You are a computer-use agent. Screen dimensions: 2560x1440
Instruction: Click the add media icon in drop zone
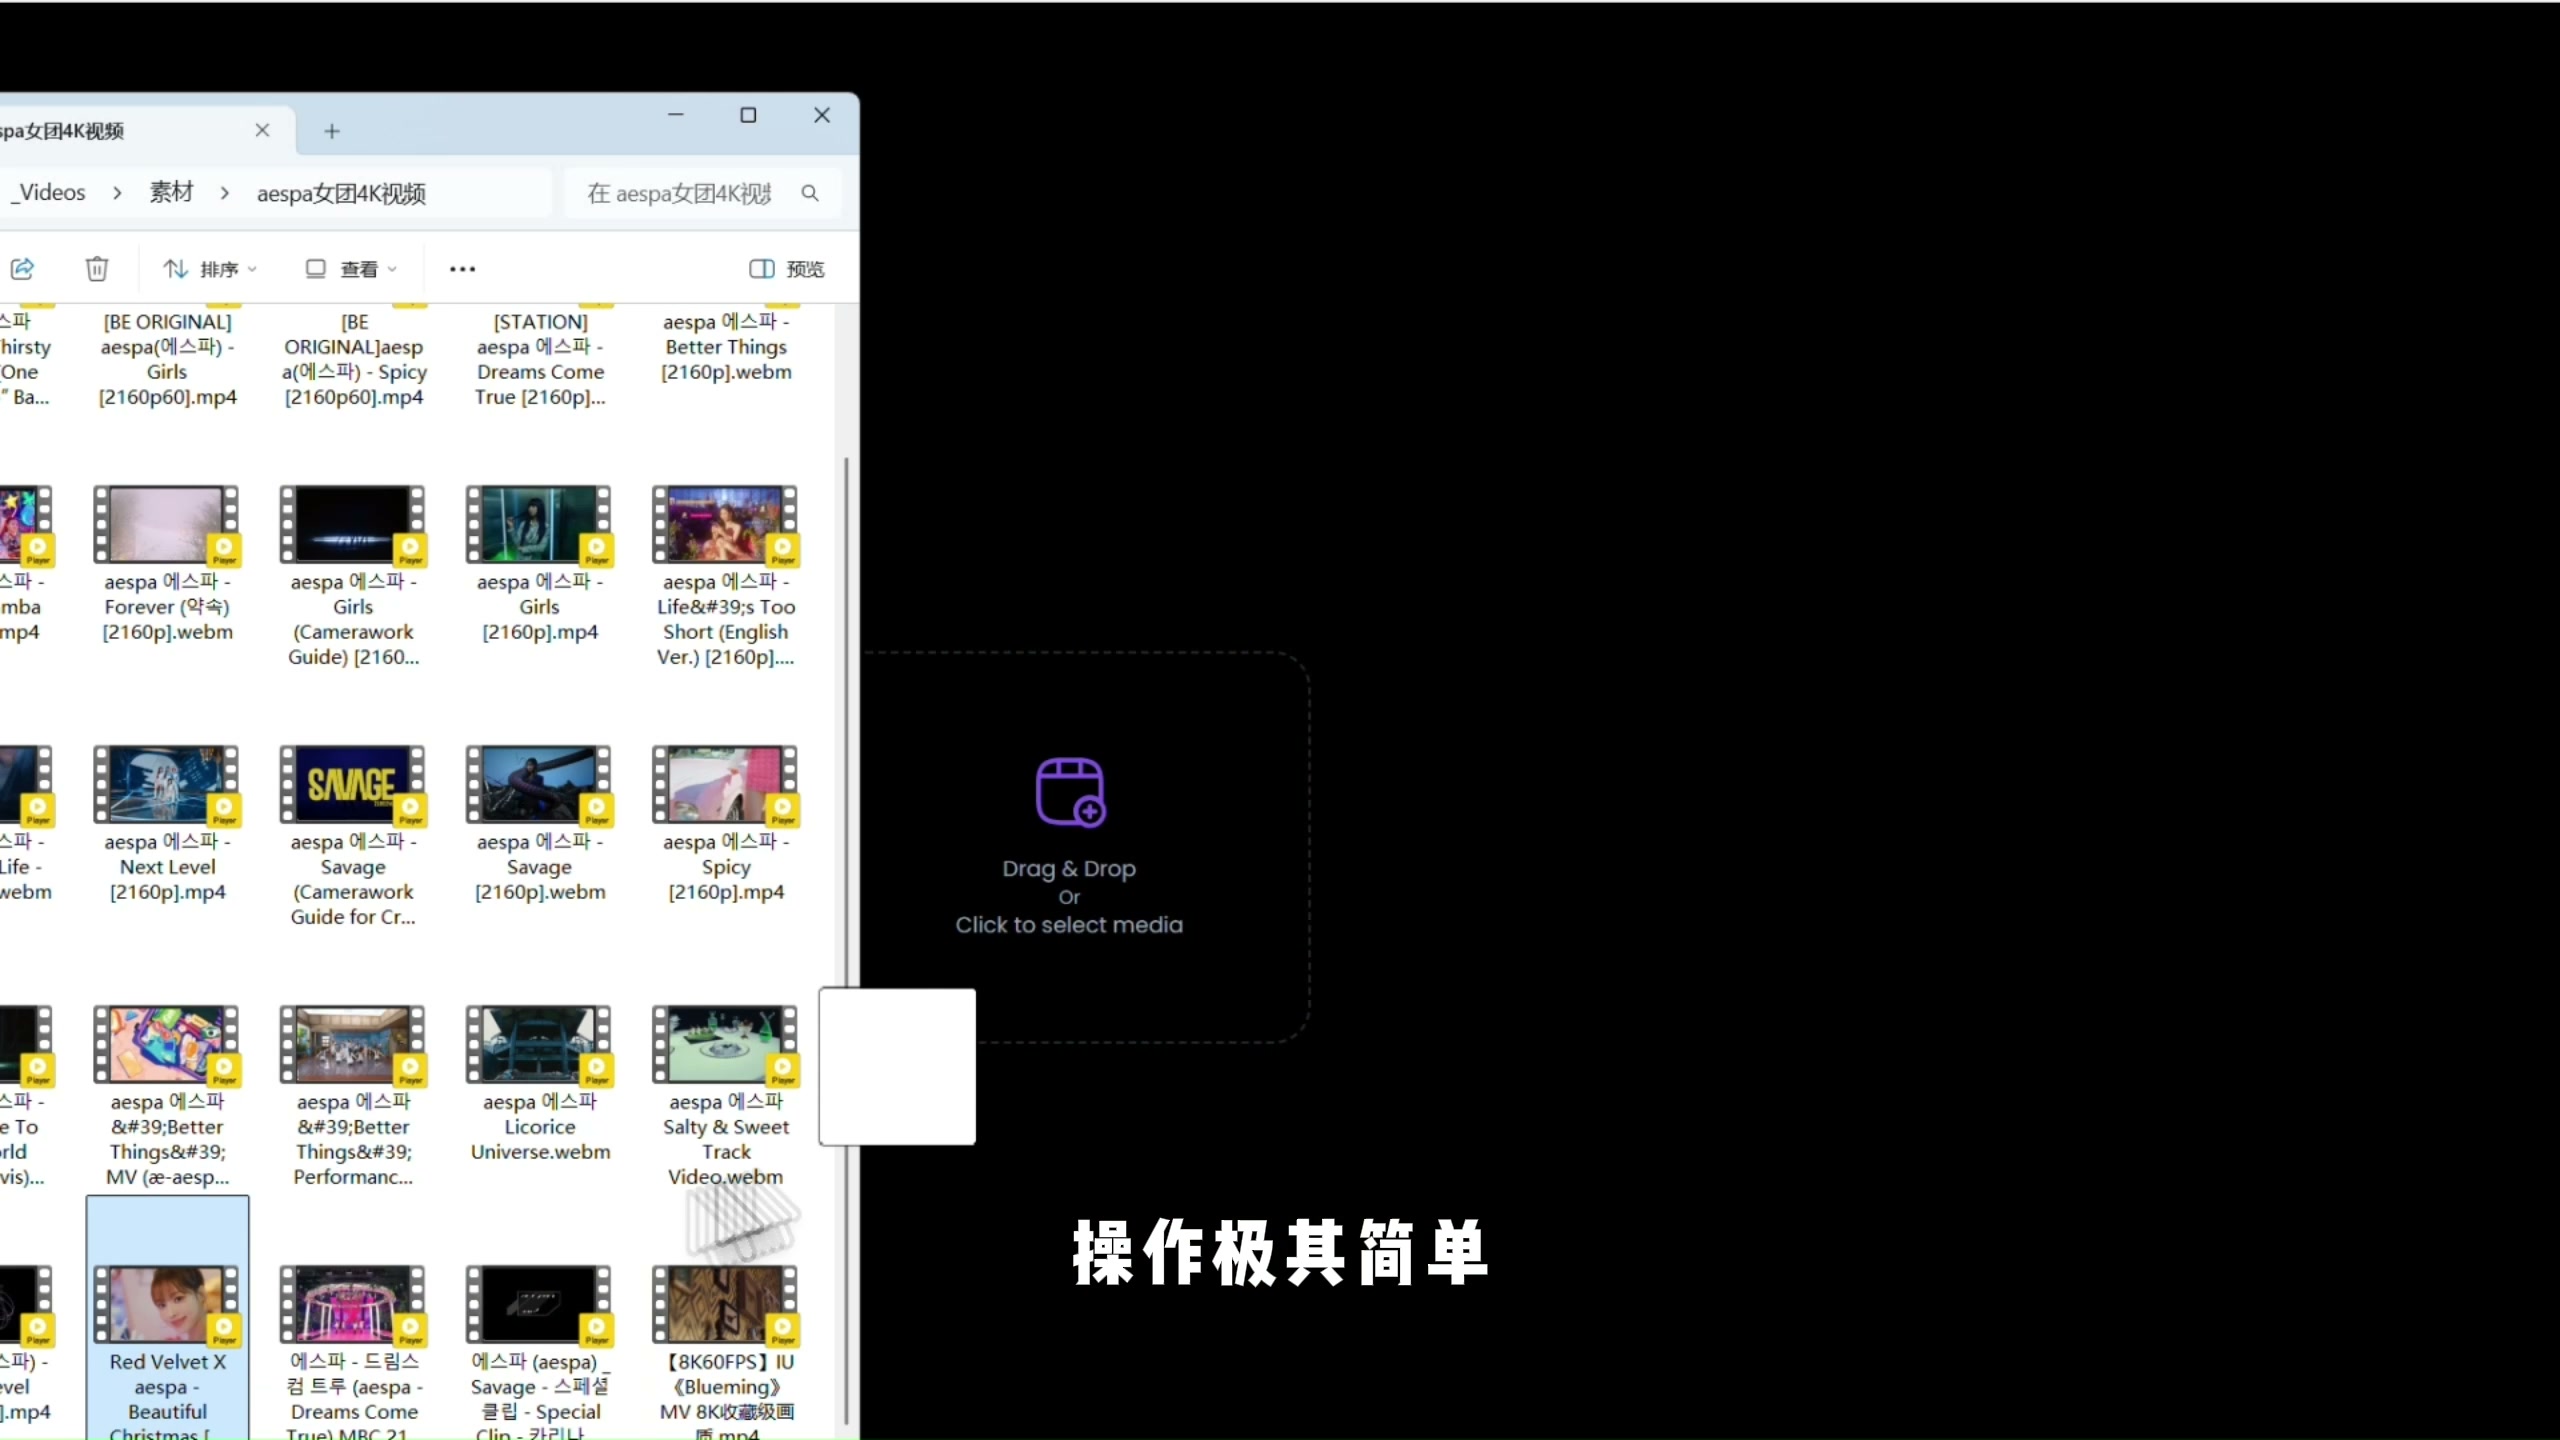point(1069,791)
